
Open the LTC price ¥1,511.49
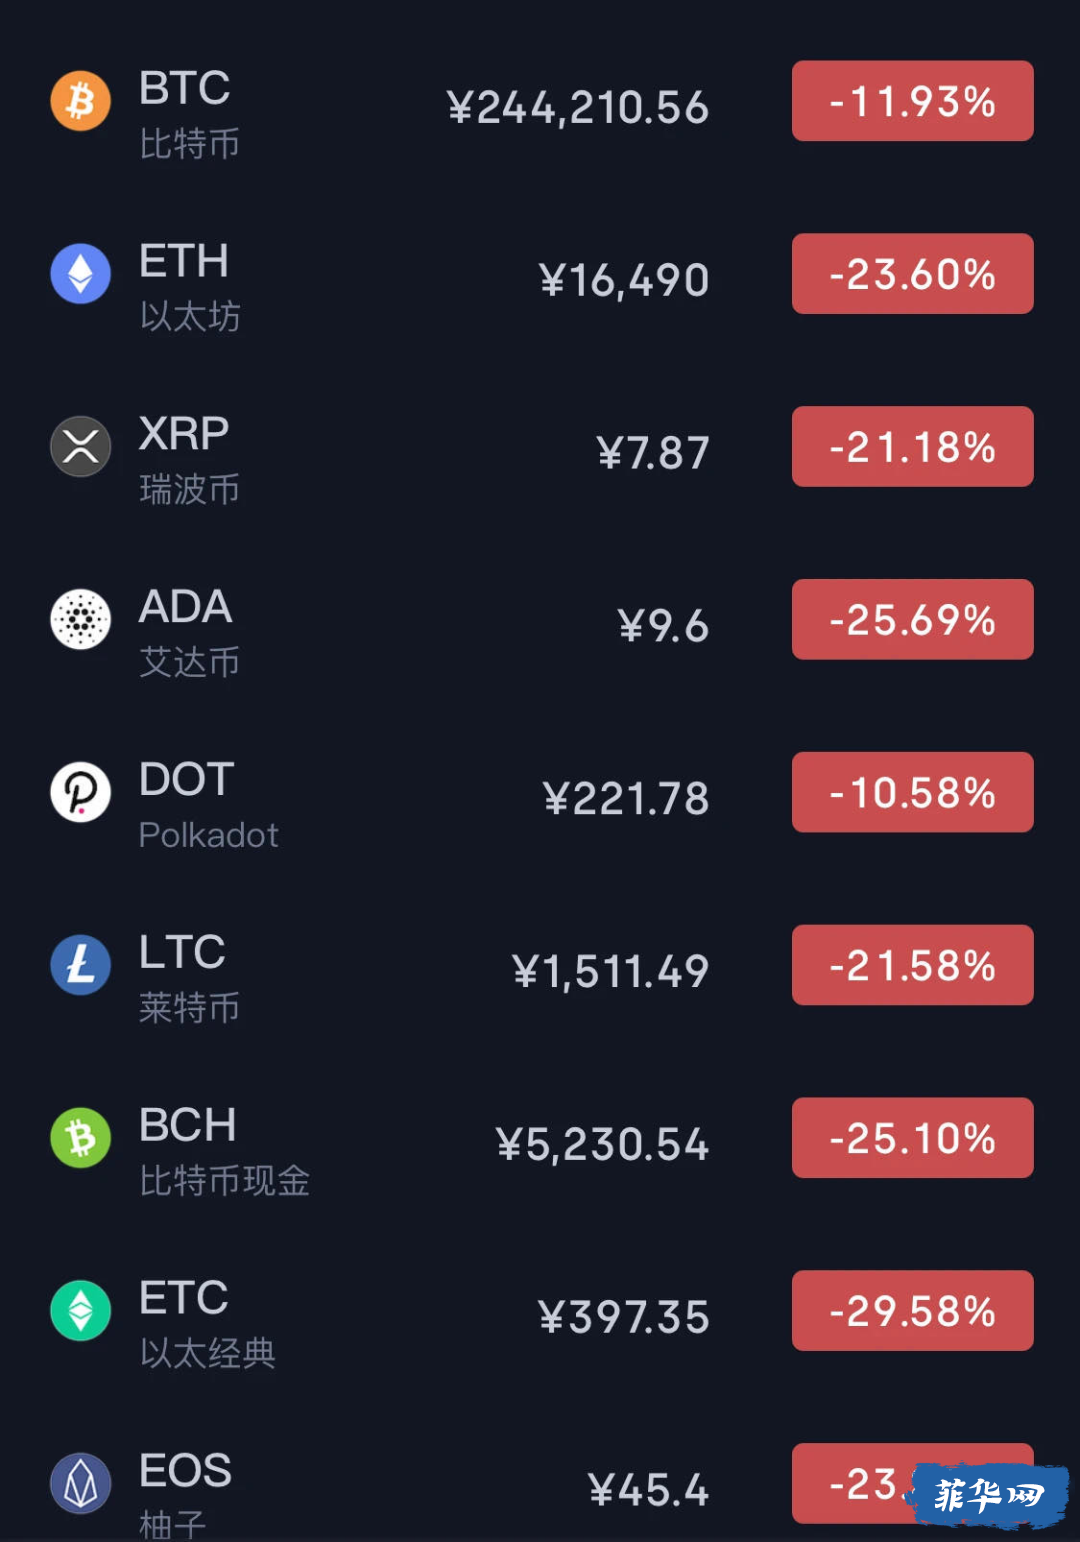pos(610,972)
